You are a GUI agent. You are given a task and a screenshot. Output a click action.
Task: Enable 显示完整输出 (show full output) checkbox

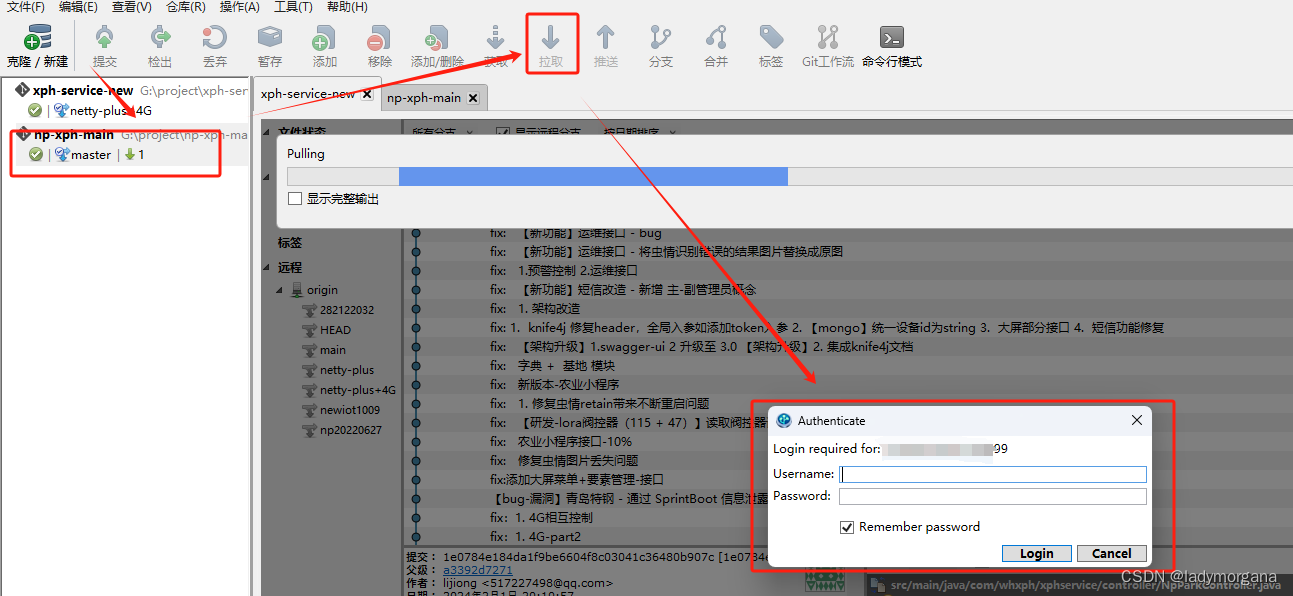tap(294, 199)
